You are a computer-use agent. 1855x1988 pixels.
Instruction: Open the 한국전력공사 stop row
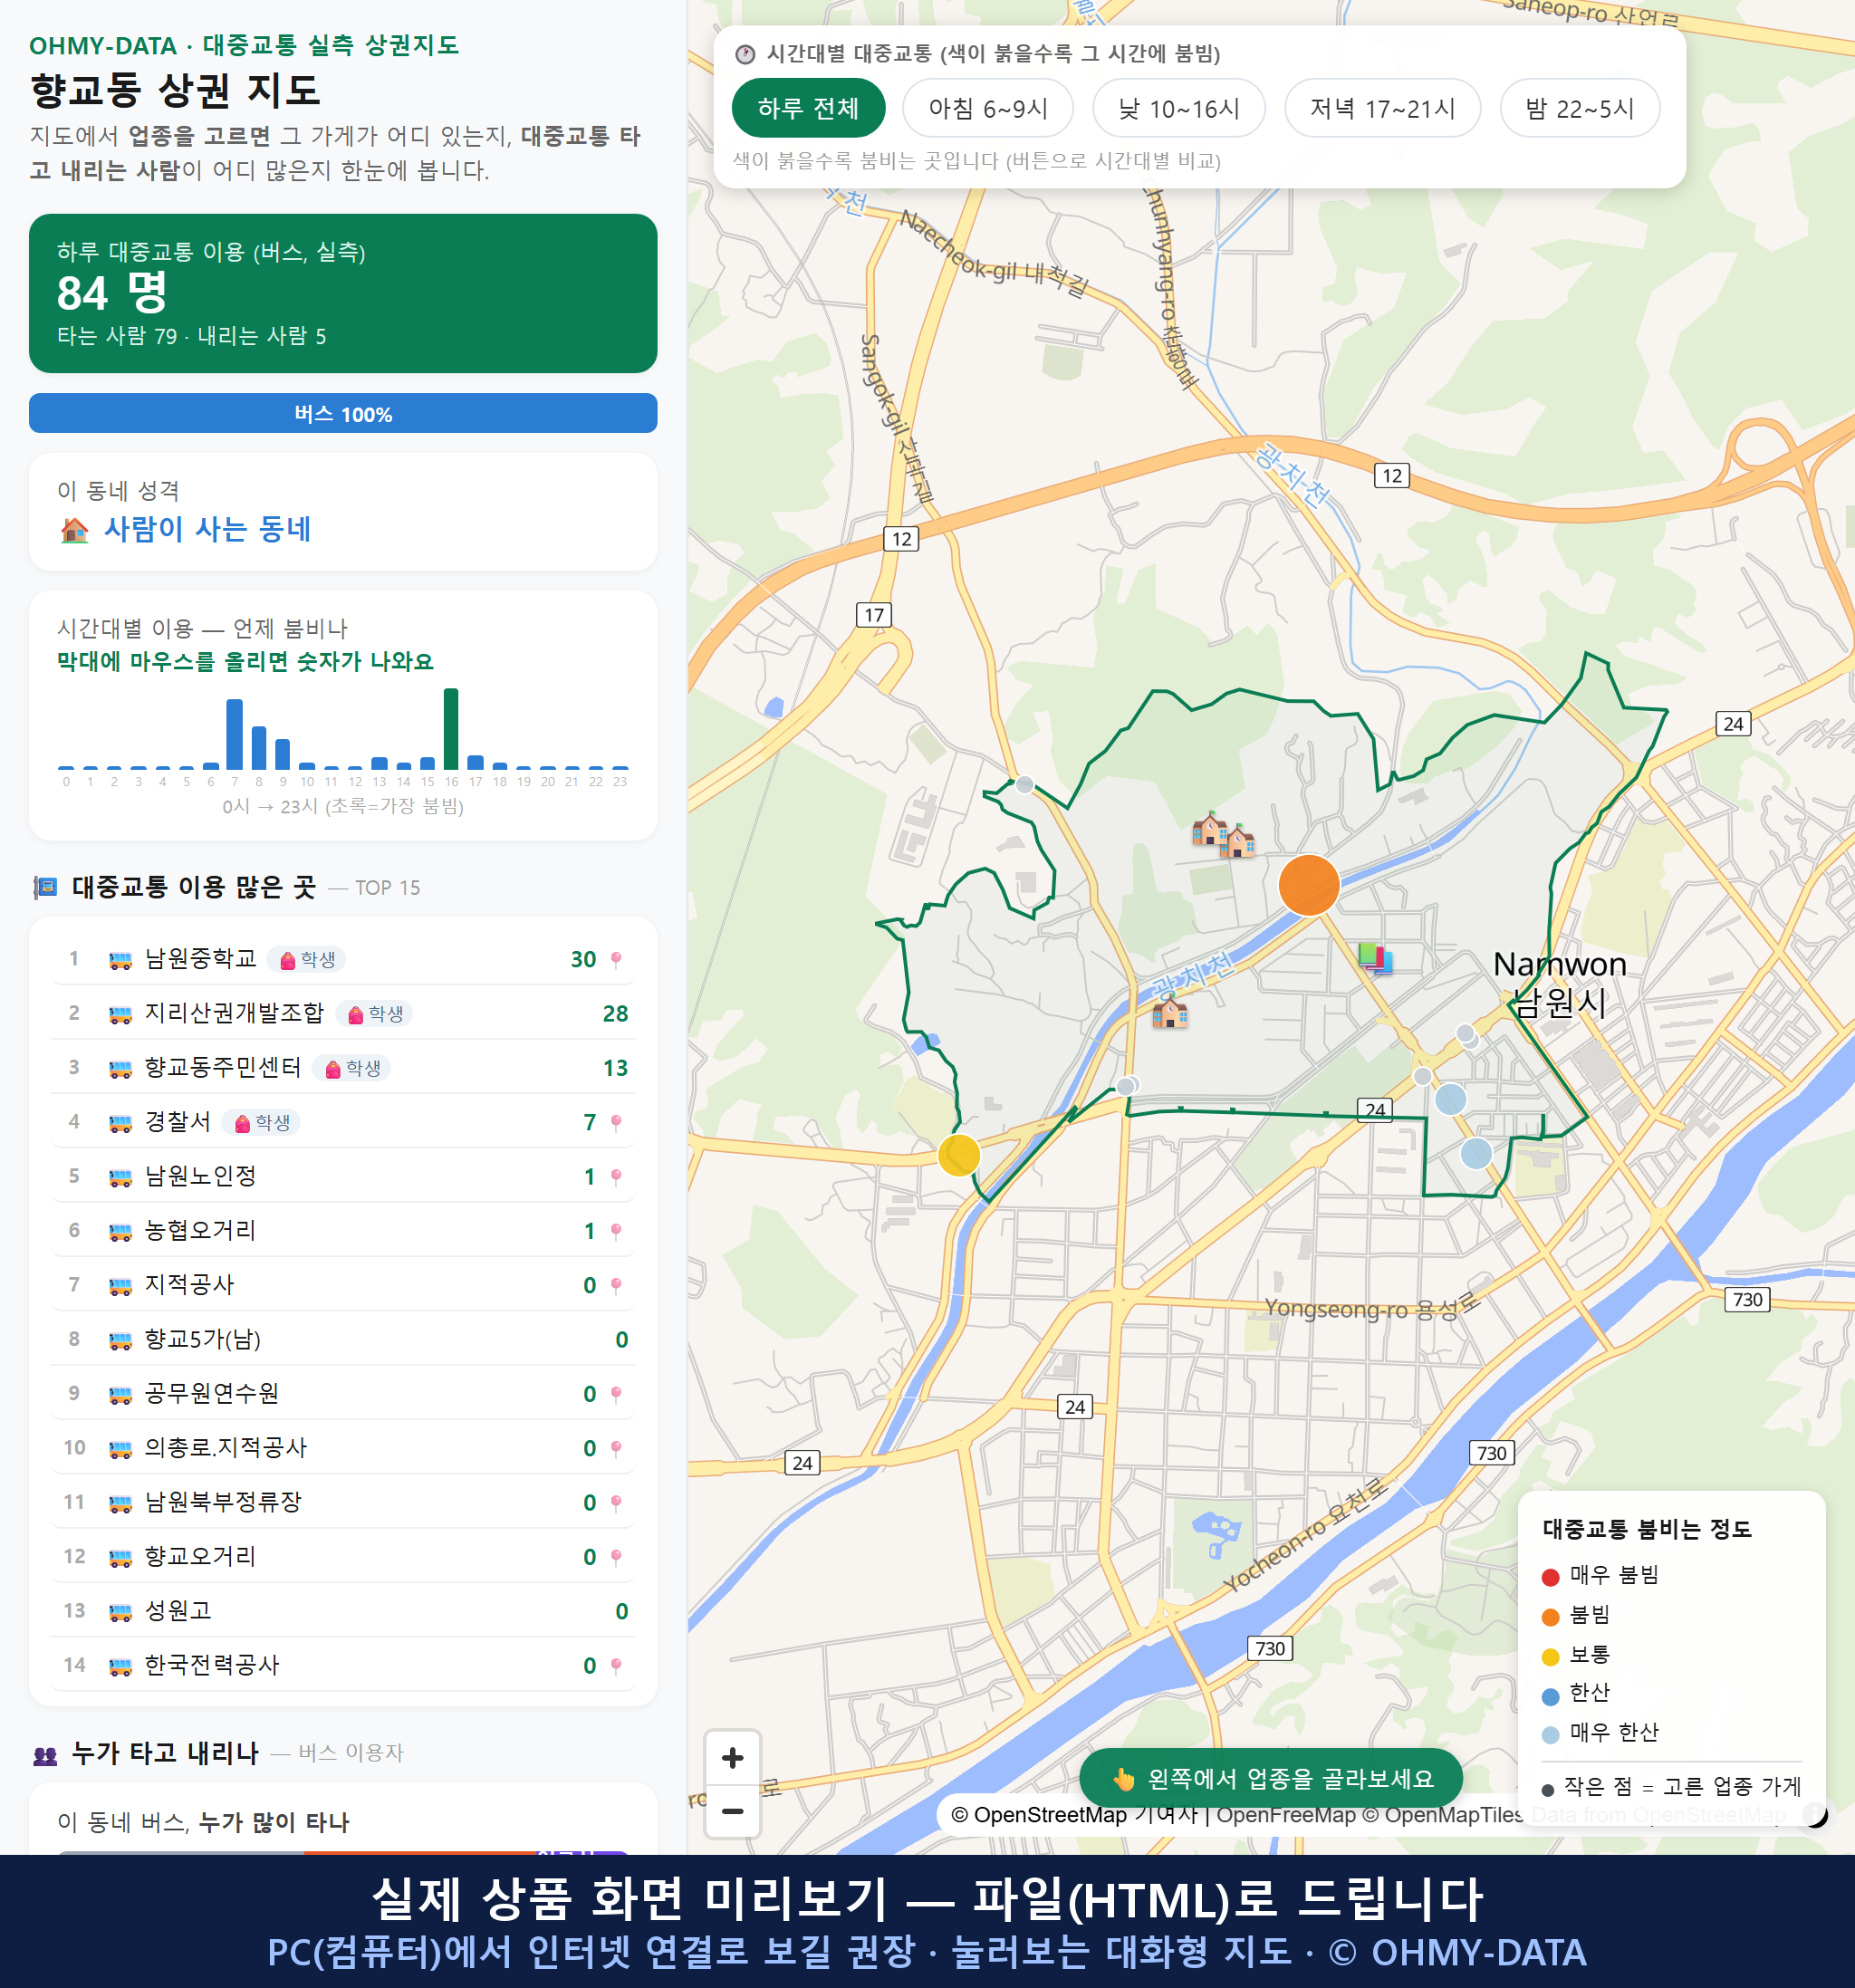pyautogui.click(x=343, y=1665)
